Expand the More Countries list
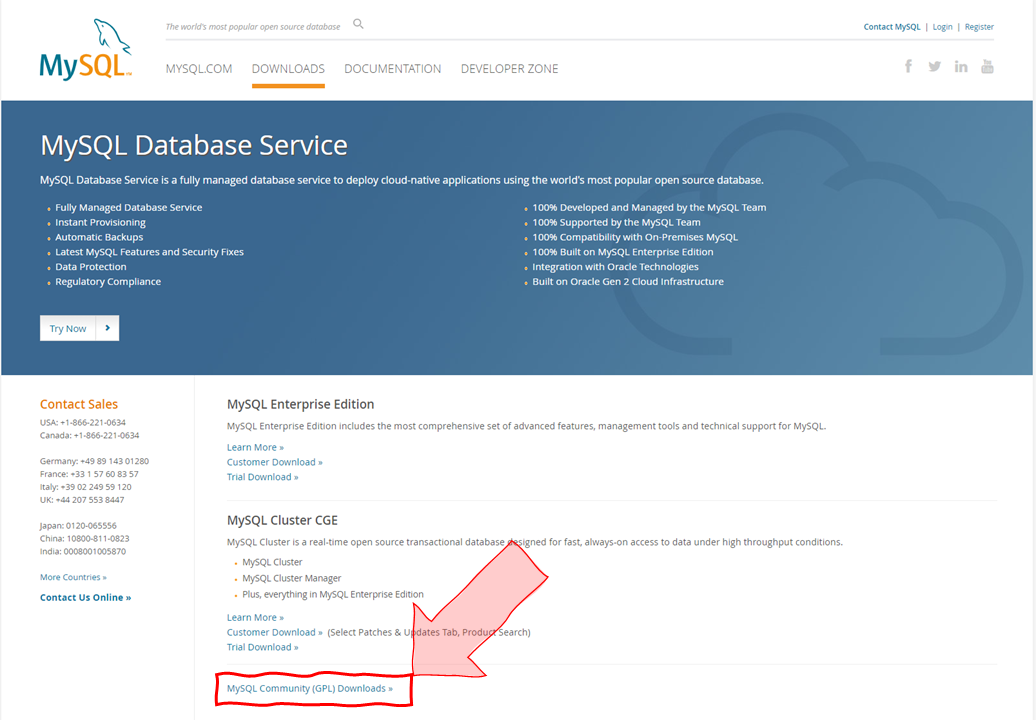 (x=72, y=577)
